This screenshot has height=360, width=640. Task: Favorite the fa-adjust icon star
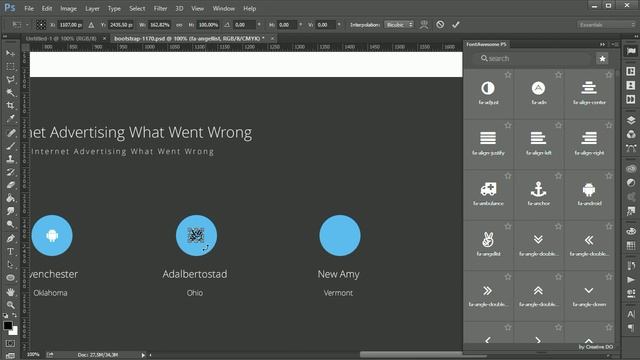coord(508,75)
